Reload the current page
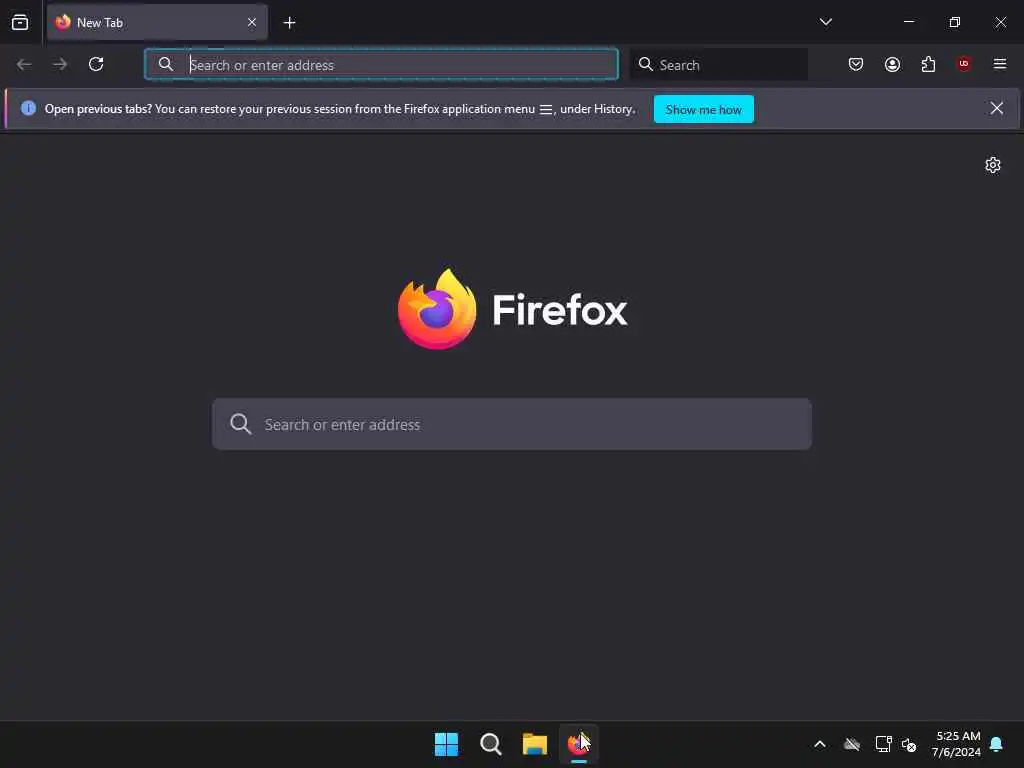The height and width of the screenshot is (768, 1024). (x=96, y=64)
